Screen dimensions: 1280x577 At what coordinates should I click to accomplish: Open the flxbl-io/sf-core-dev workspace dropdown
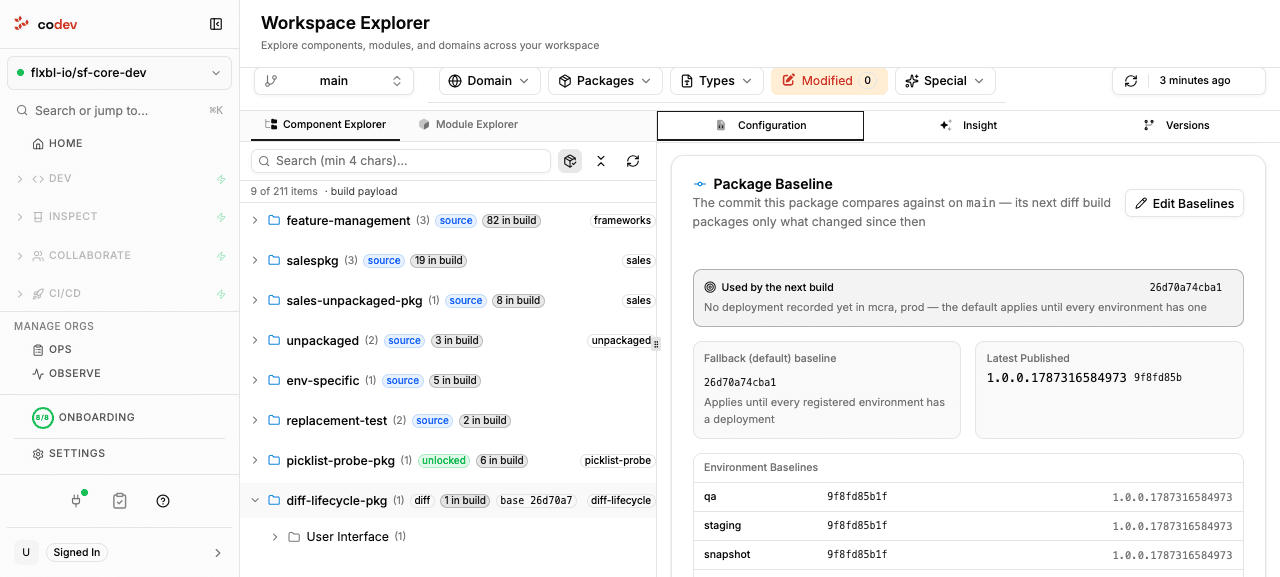click(x=119, y=73)
